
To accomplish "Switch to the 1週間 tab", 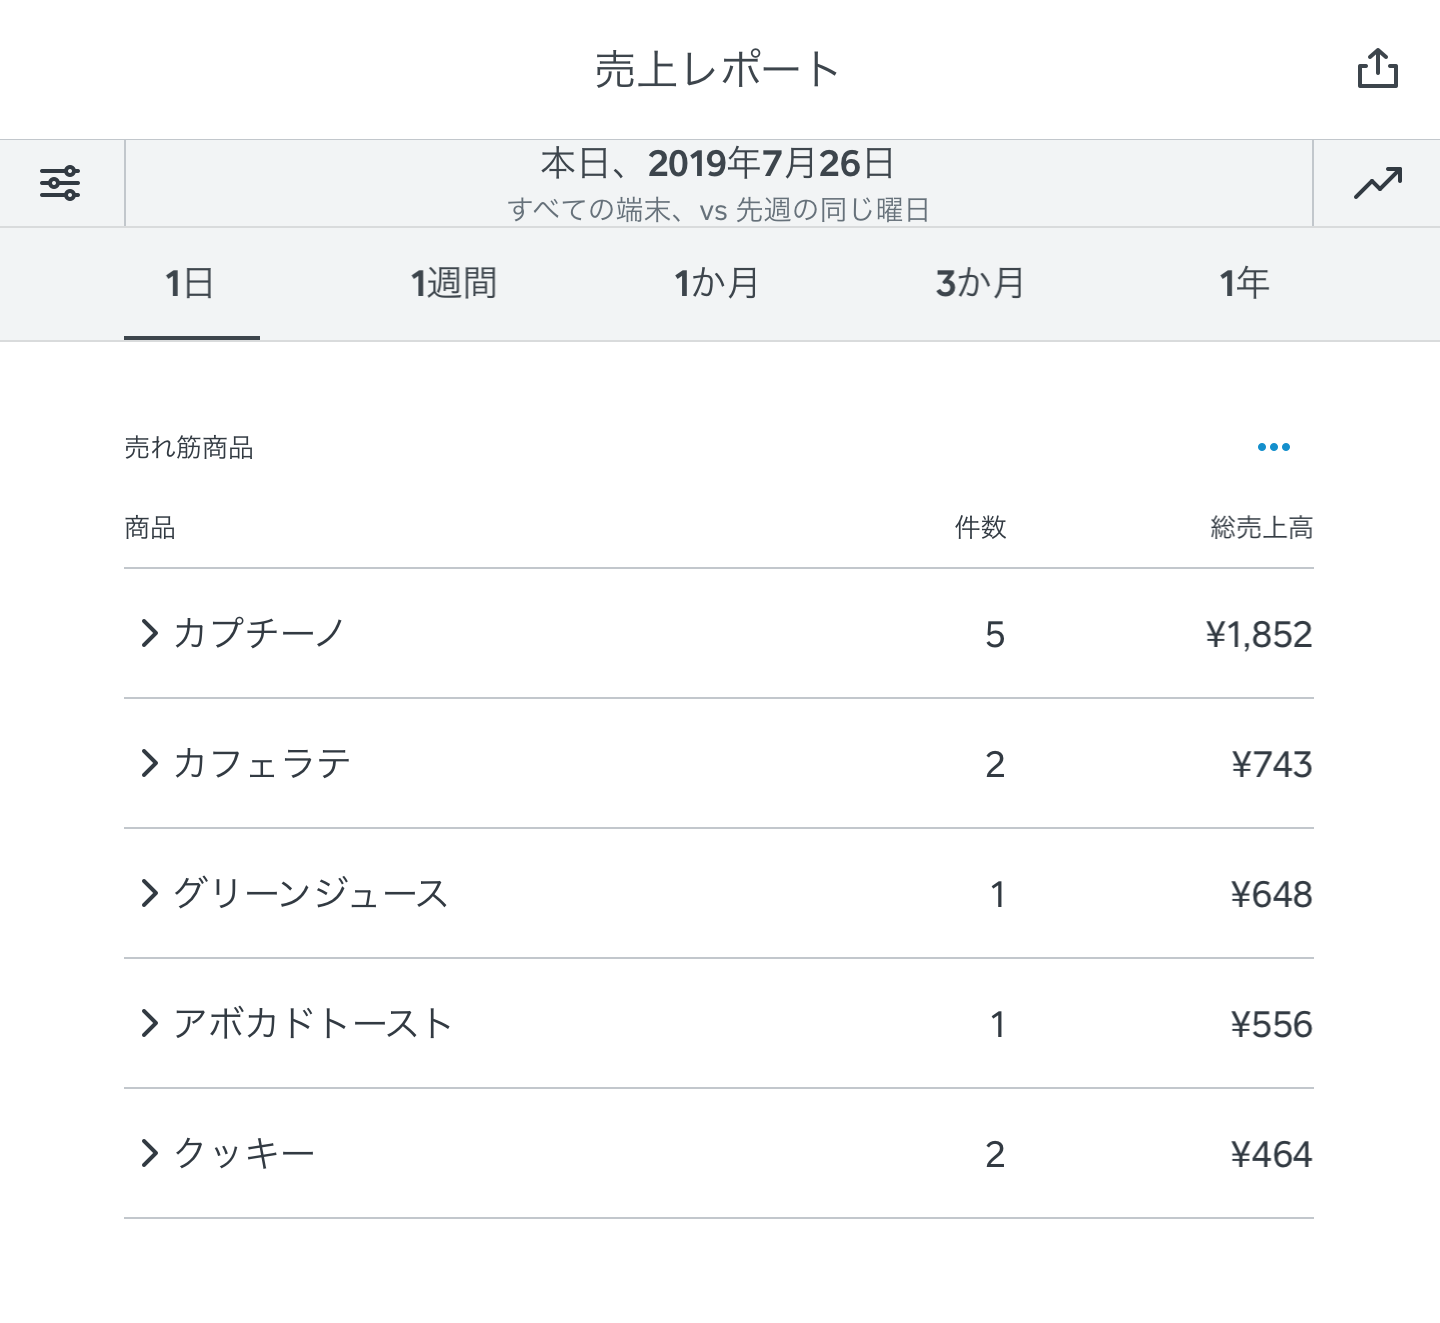I will click(454, 283).
